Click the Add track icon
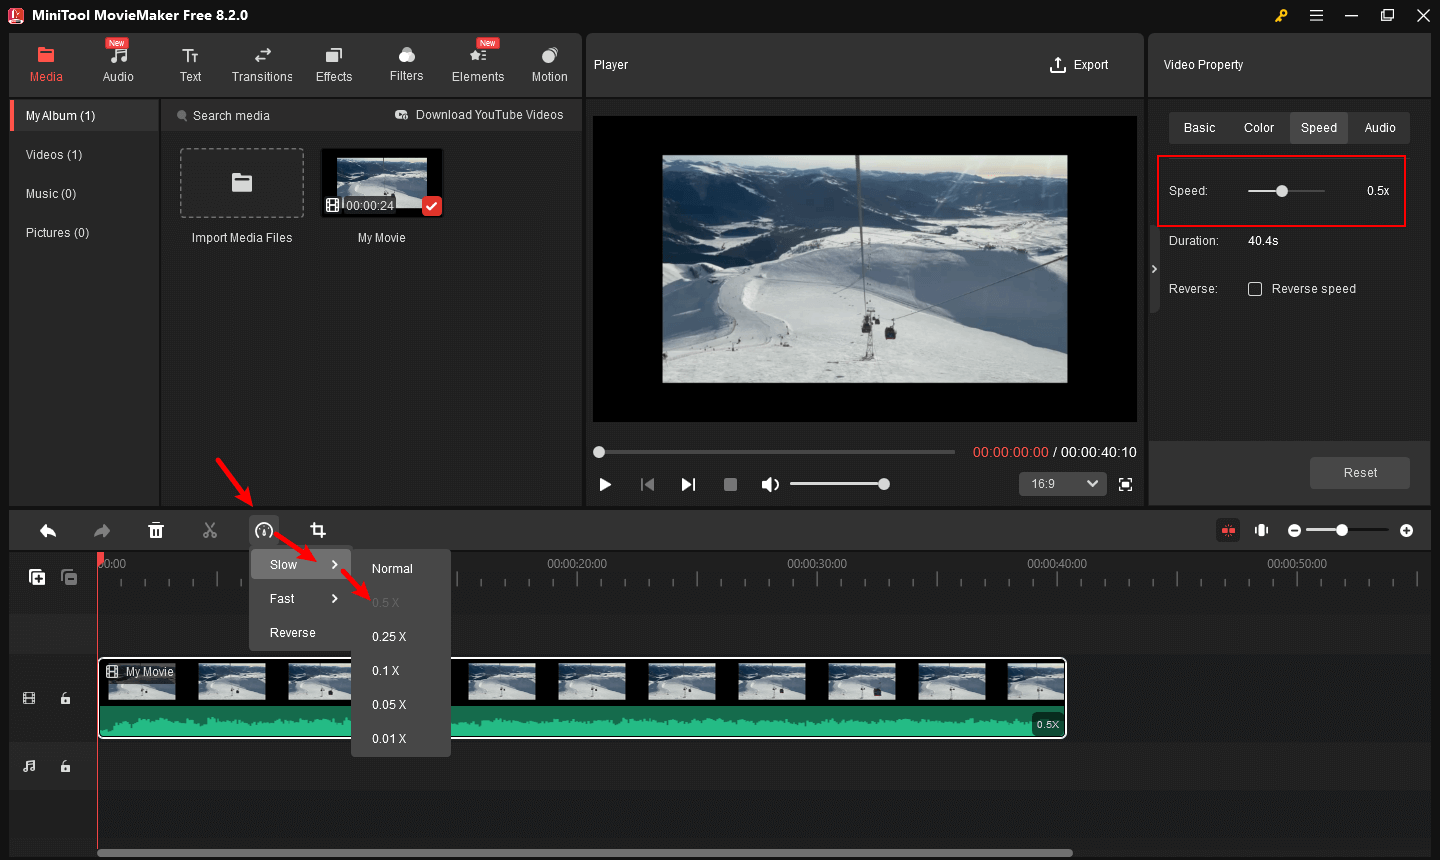This screenshot has height=860, width=1440. [37, 577]
